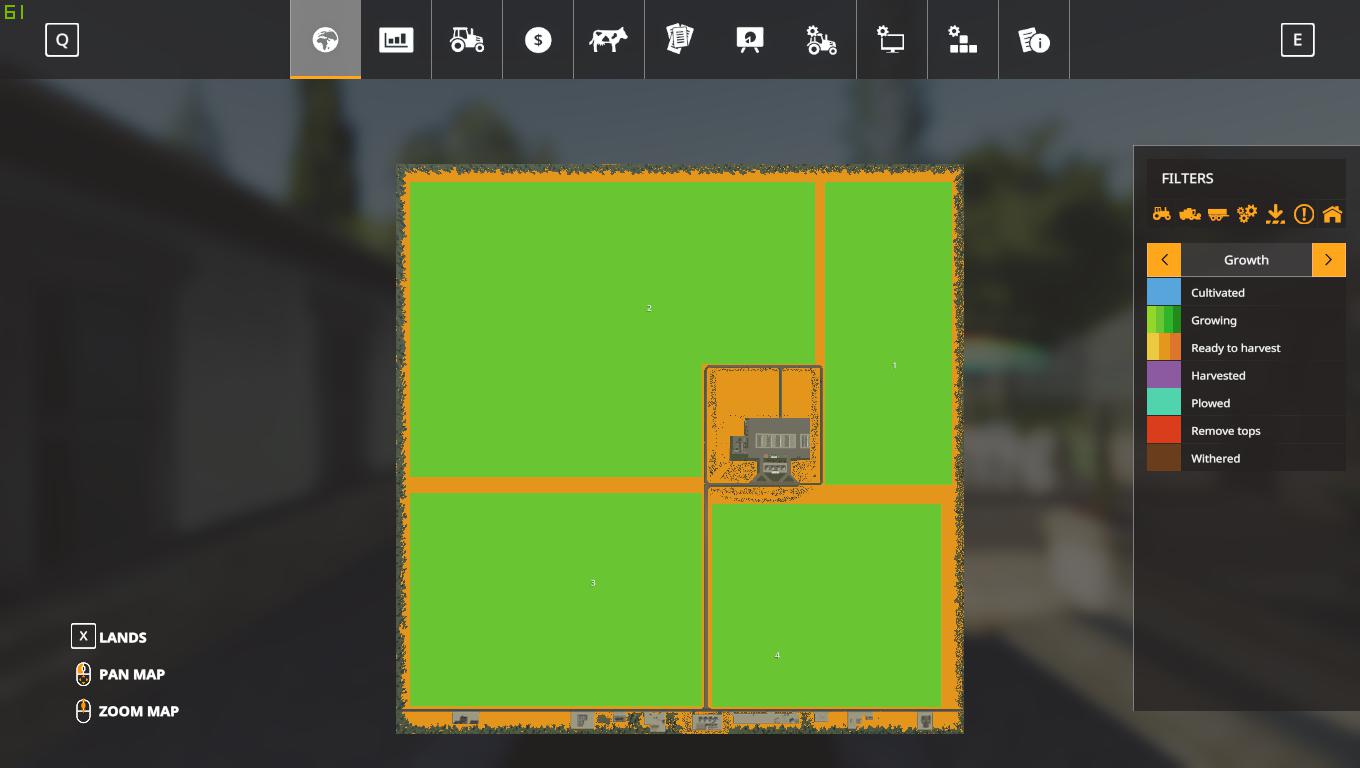
Task: Select the world map tab
Action: click(325, 40)
